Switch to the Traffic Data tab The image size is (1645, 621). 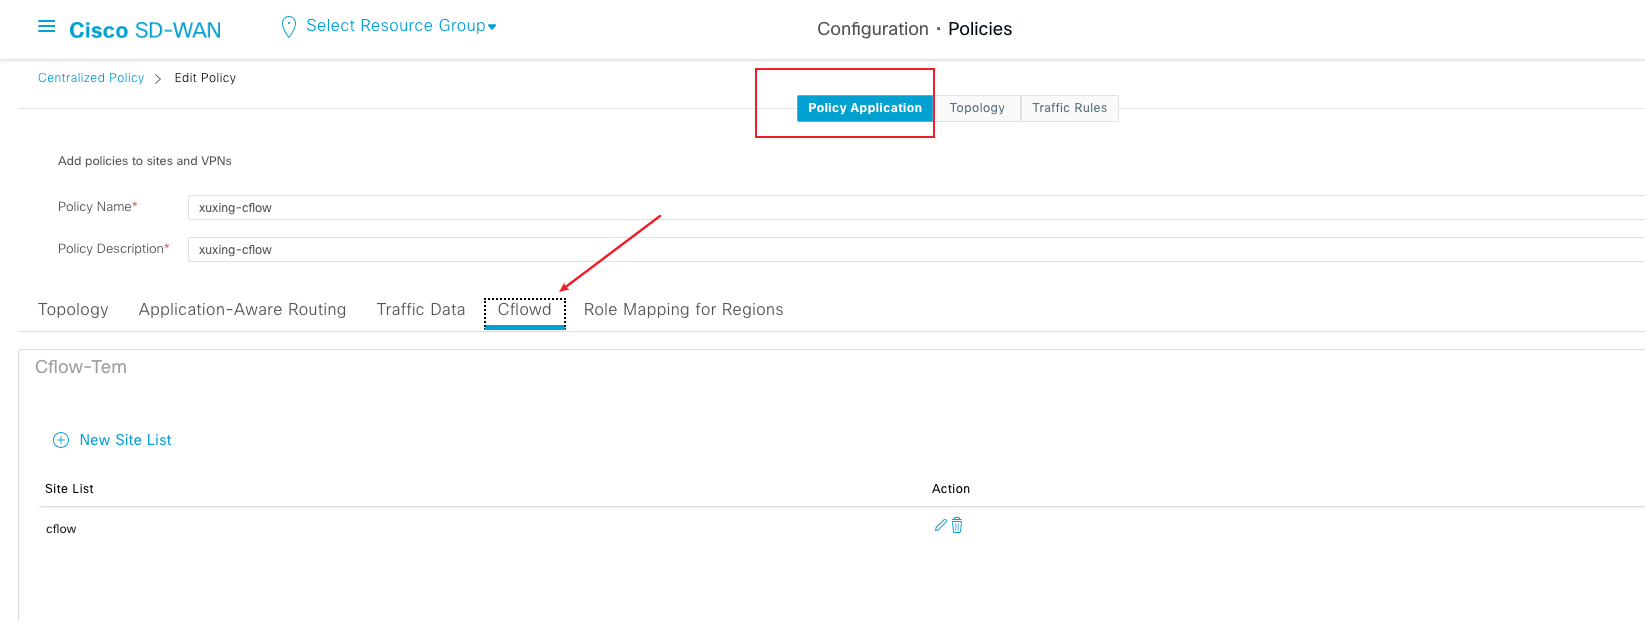coord(421,310)
